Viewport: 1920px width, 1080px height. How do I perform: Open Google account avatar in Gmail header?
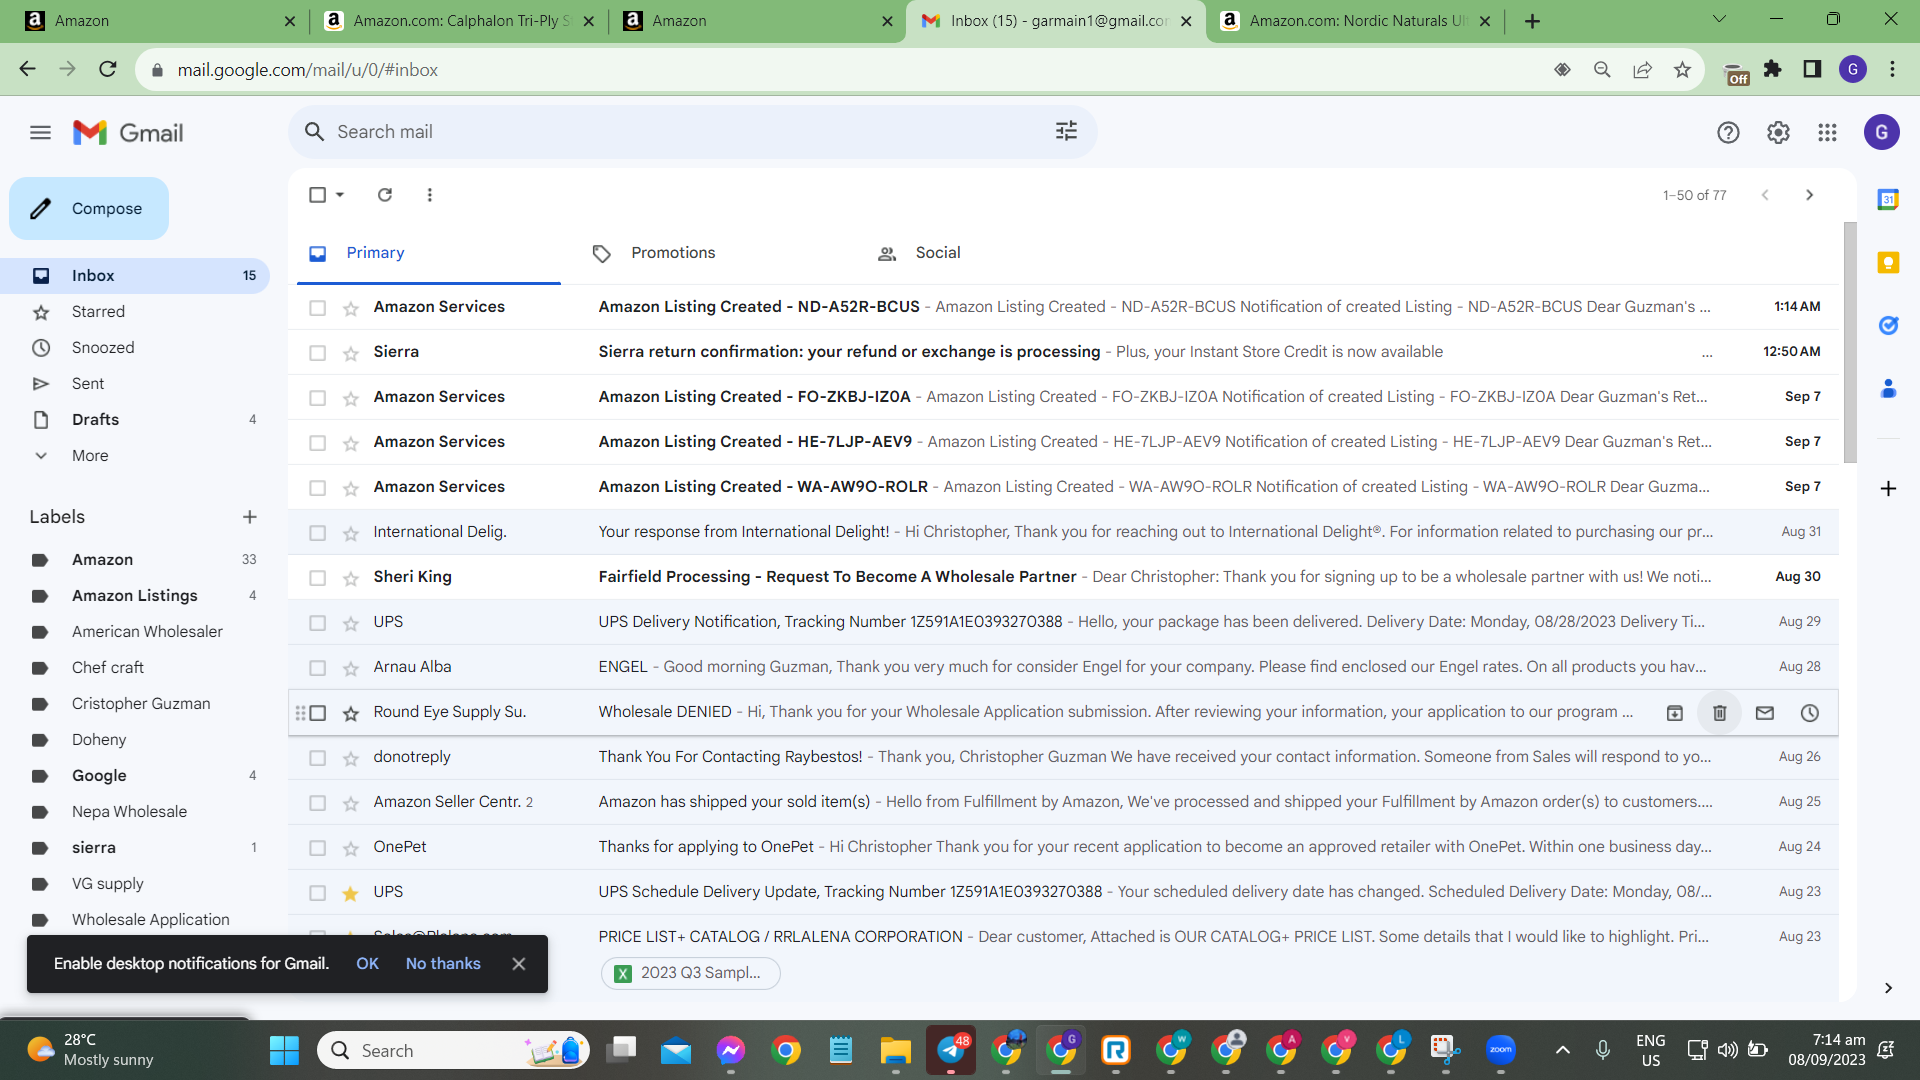[1882, 132]
